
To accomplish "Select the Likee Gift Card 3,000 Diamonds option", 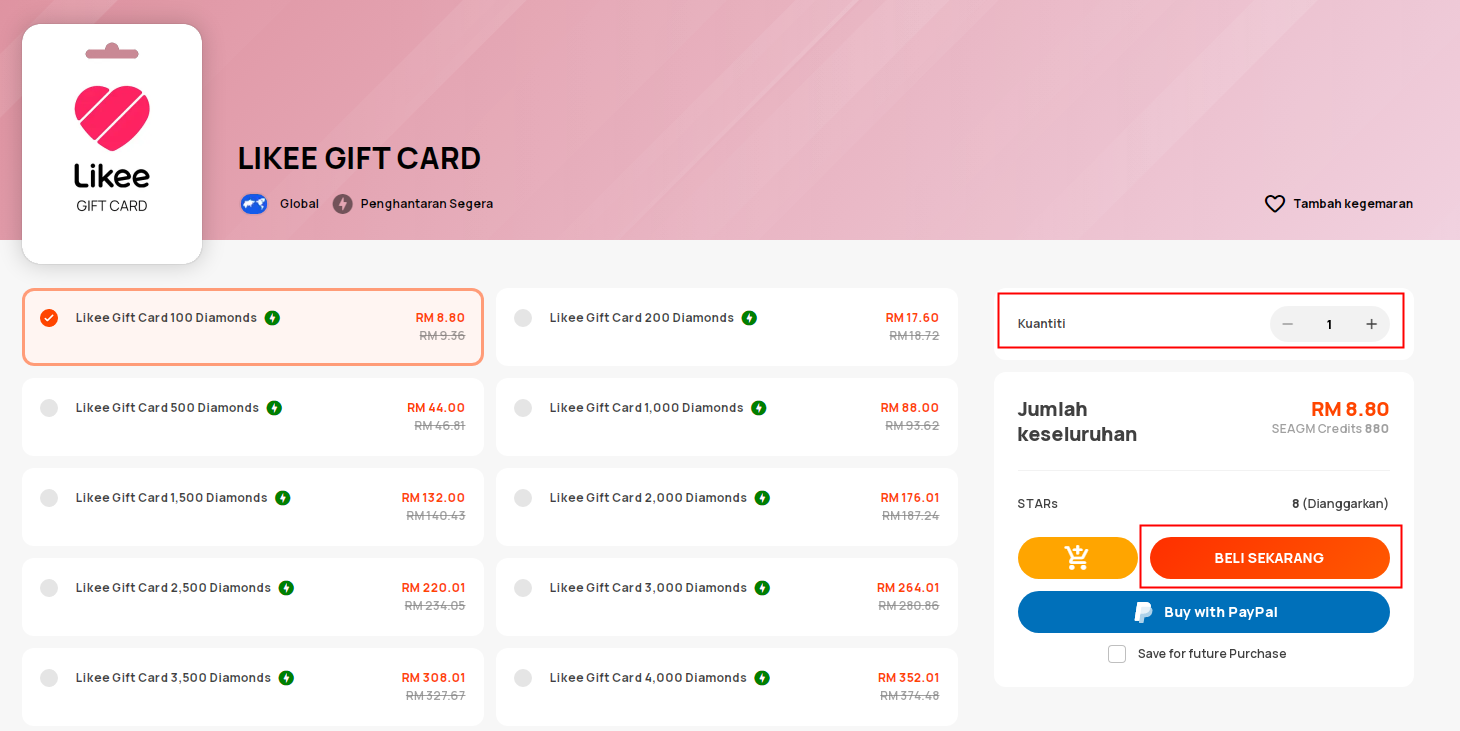I will click(x=727, y=597).
